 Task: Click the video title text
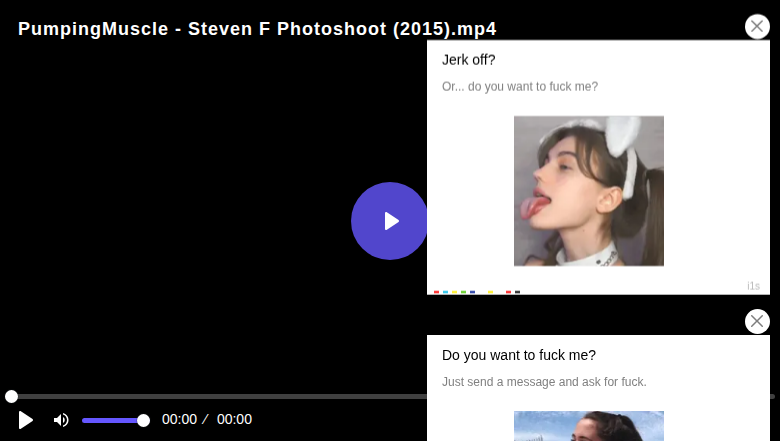coord(257,29)
